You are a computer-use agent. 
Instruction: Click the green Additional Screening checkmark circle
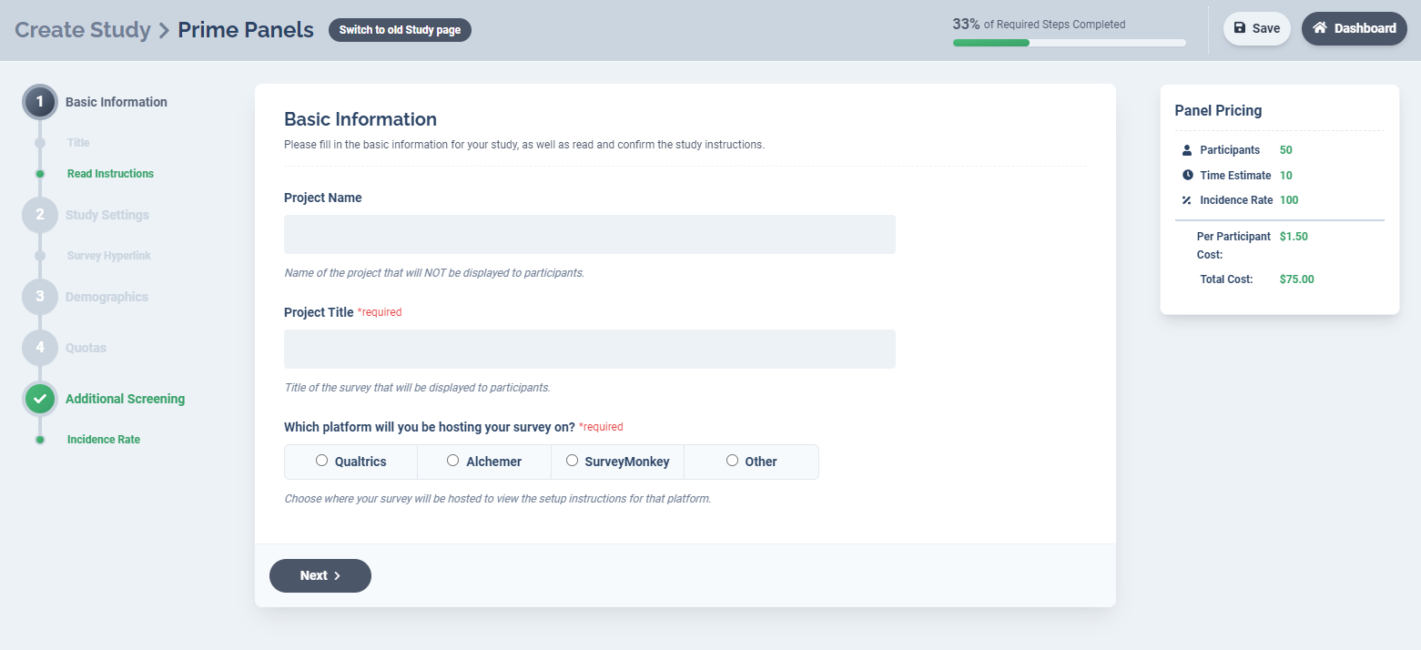[x=40, y=398]
